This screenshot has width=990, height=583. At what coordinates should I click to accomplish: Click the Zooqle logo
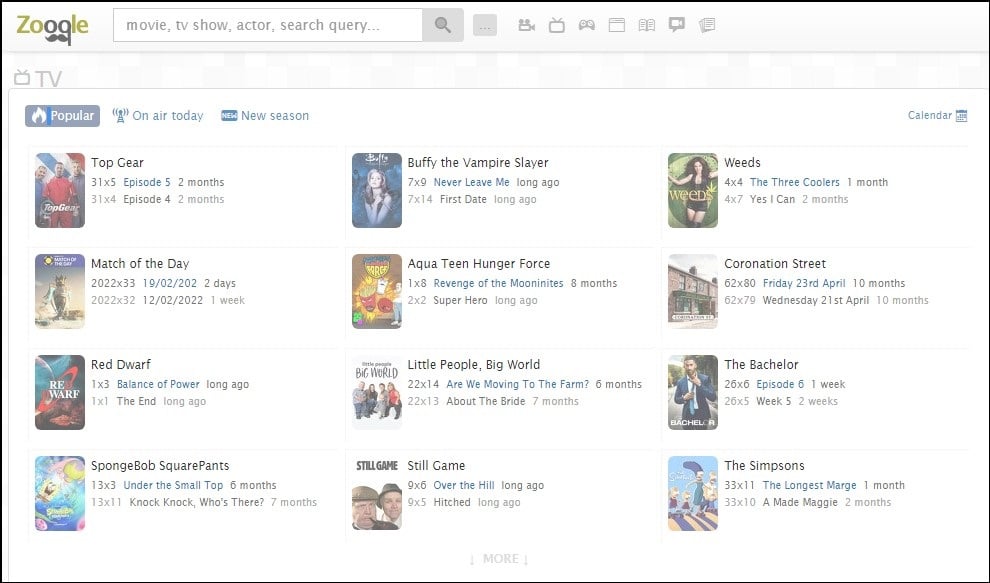tap(52, 28)
